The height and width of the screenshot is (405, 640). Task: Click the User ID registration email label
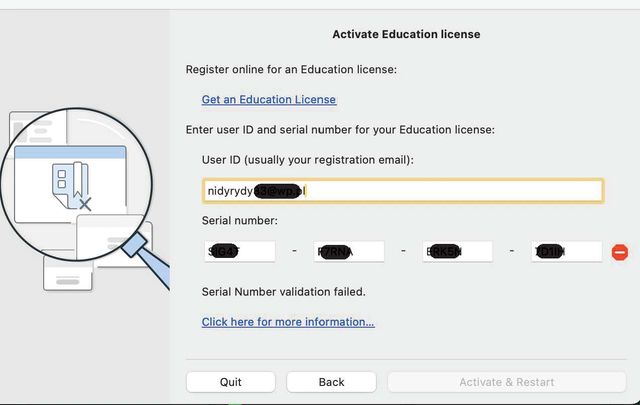307,160
